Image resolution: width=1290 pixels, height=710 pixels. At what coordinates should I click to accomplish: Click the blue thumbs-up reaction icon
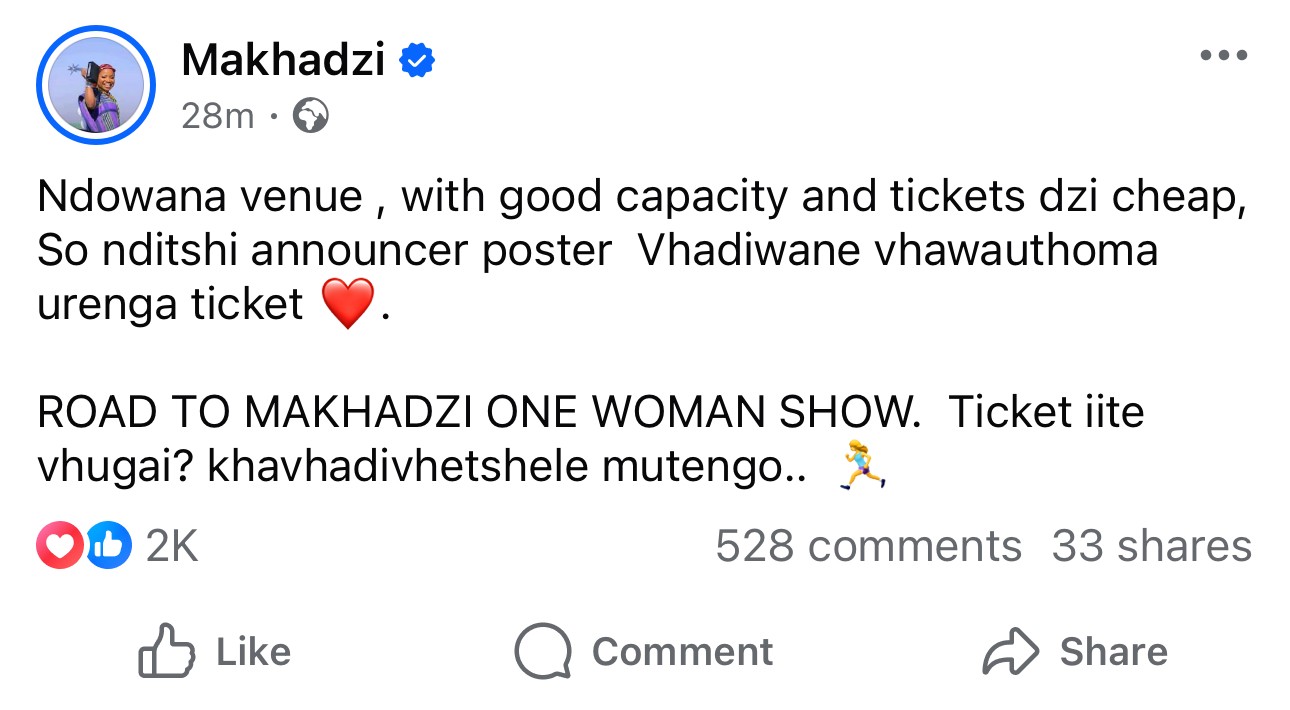pos(108,546)
